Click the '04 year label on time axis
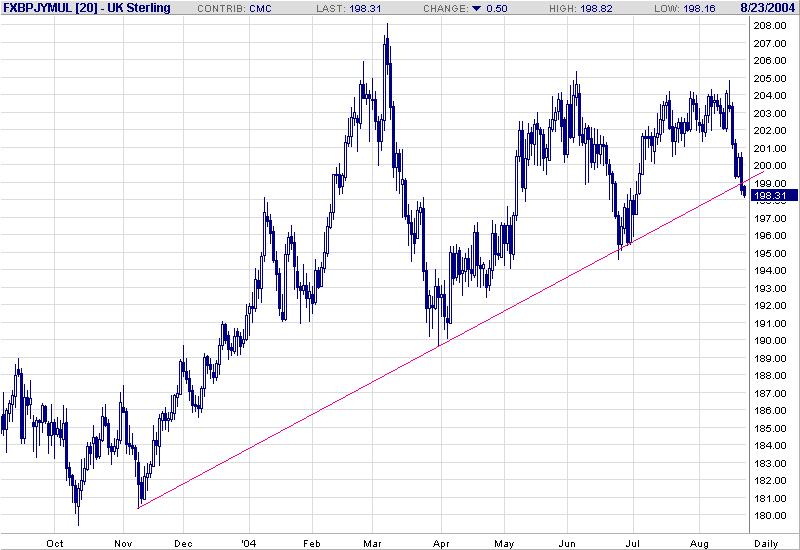Image resolution: width=800 pixels, height=550 pixels. [x=249, y=543]
